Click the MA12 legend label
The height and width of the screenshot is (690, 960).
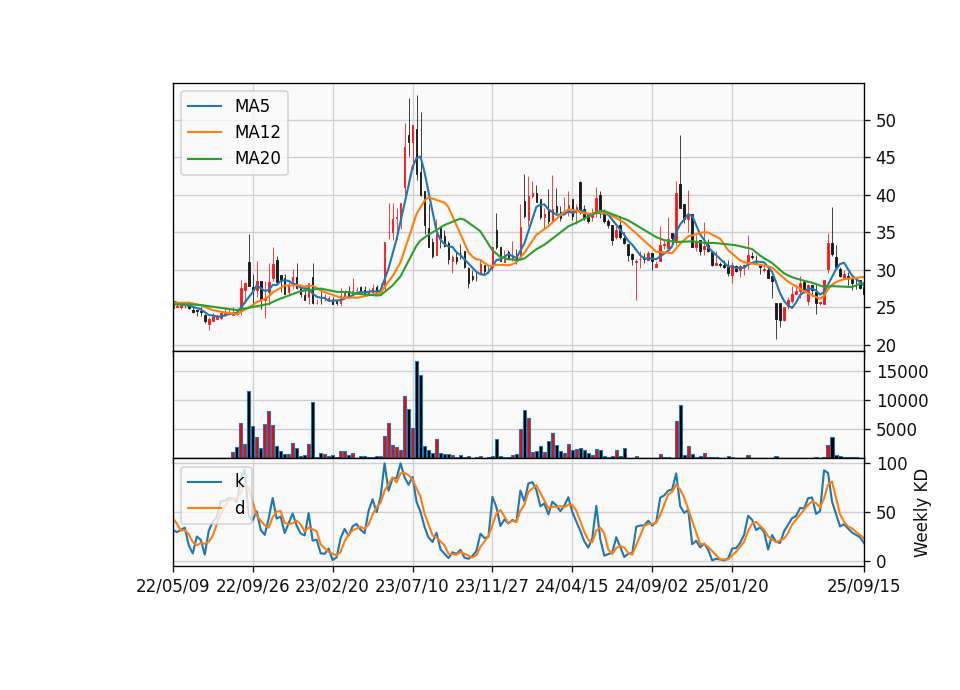(x=257, y=132)
